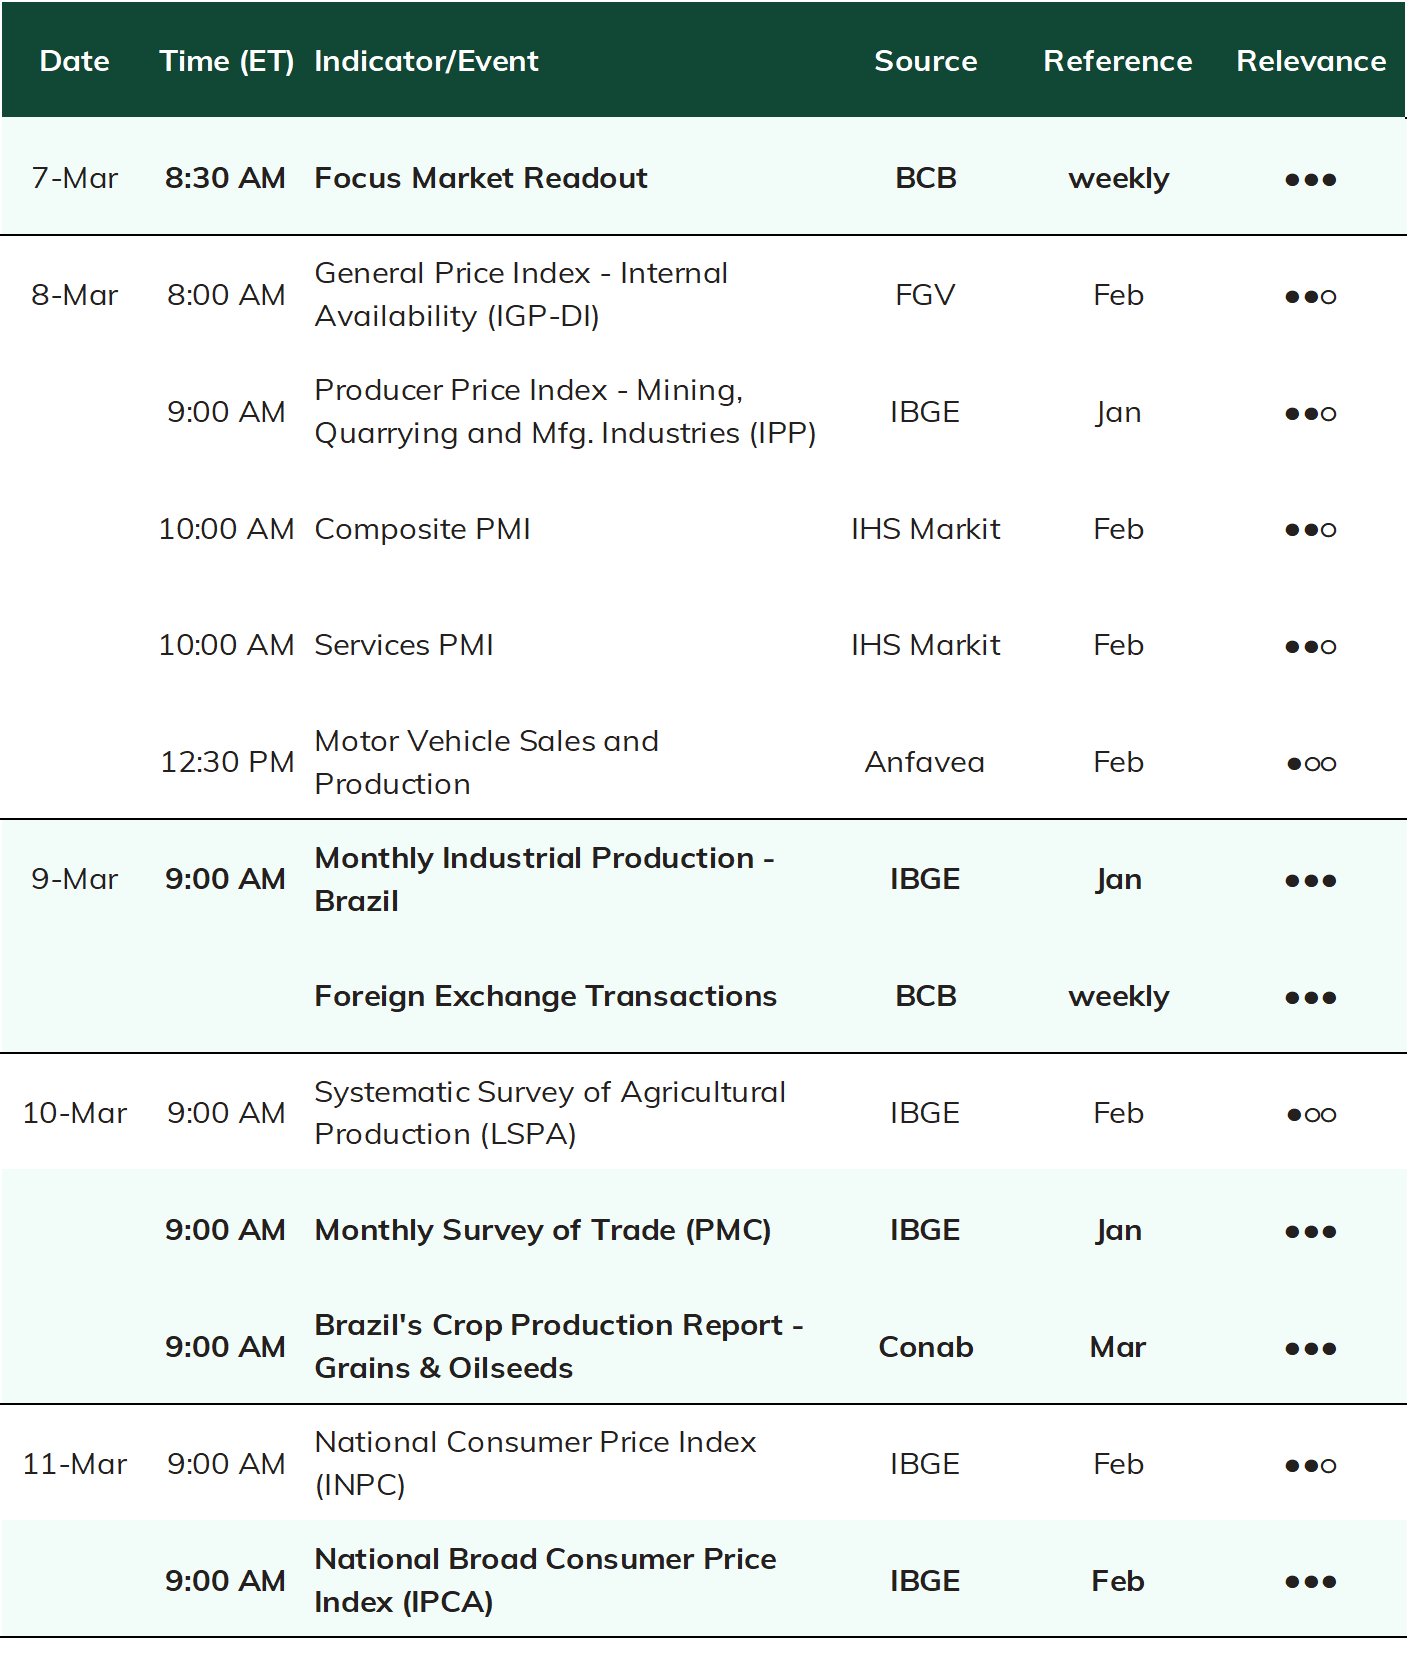Click Anfavea source cell
The width and height of the screenshot is (1408, 1670).
(925, 762)
